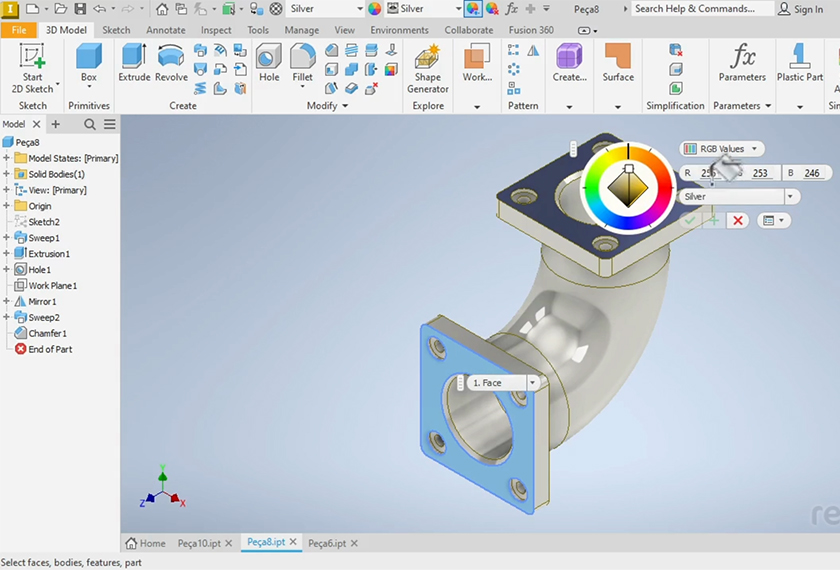This screenshot has height=570, width=840.
Task: Select the Revolve tool in the ribbon
Action: tap(171, 63)
